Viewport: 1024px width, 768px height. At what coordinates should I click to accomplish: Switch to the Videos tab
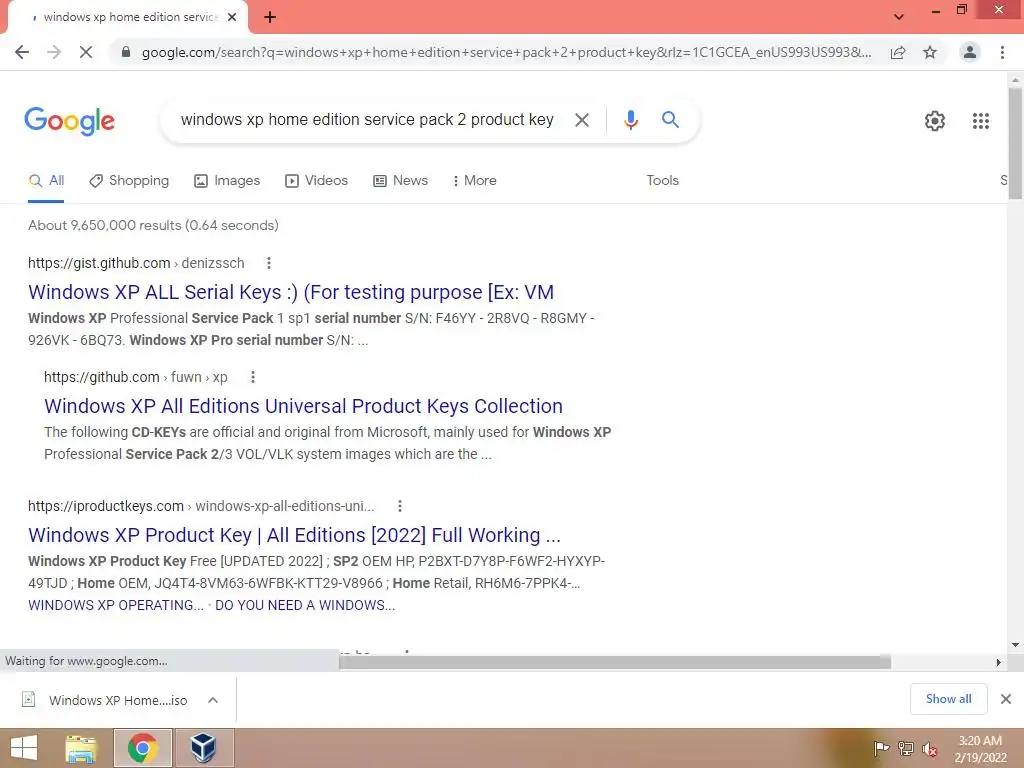coord(316,181)
